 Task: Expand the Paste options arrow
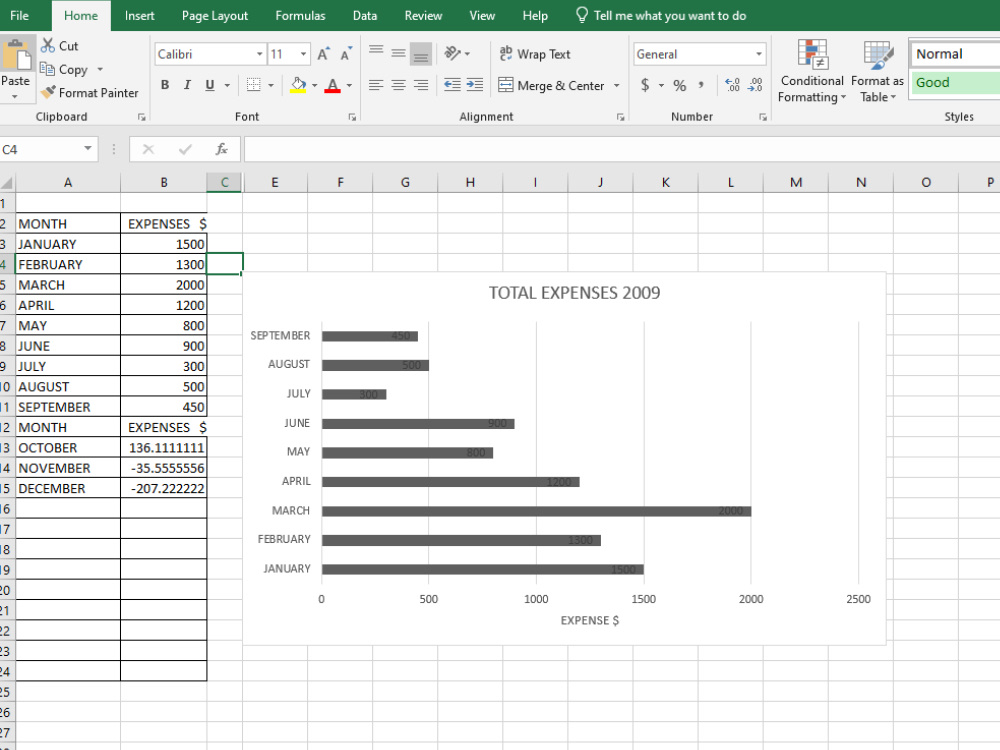point(15,97)
